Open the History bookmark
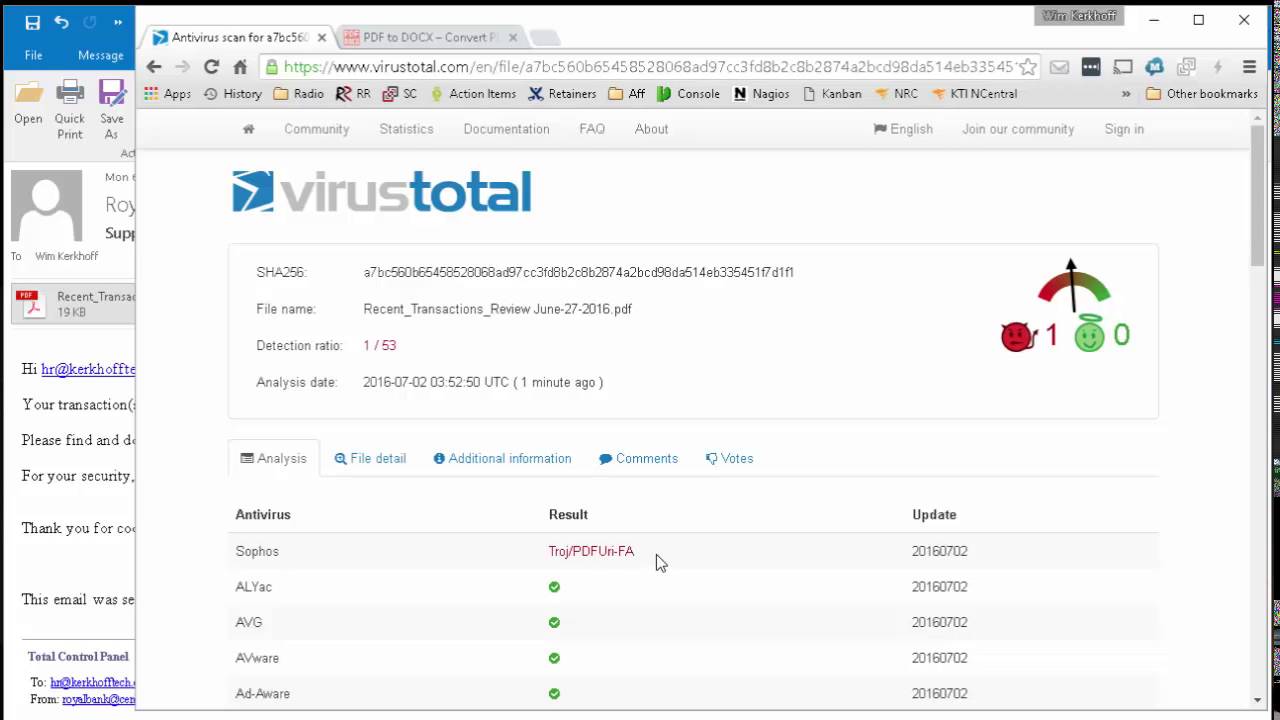This screenshot has width=1280, height=720. point(233,94)
